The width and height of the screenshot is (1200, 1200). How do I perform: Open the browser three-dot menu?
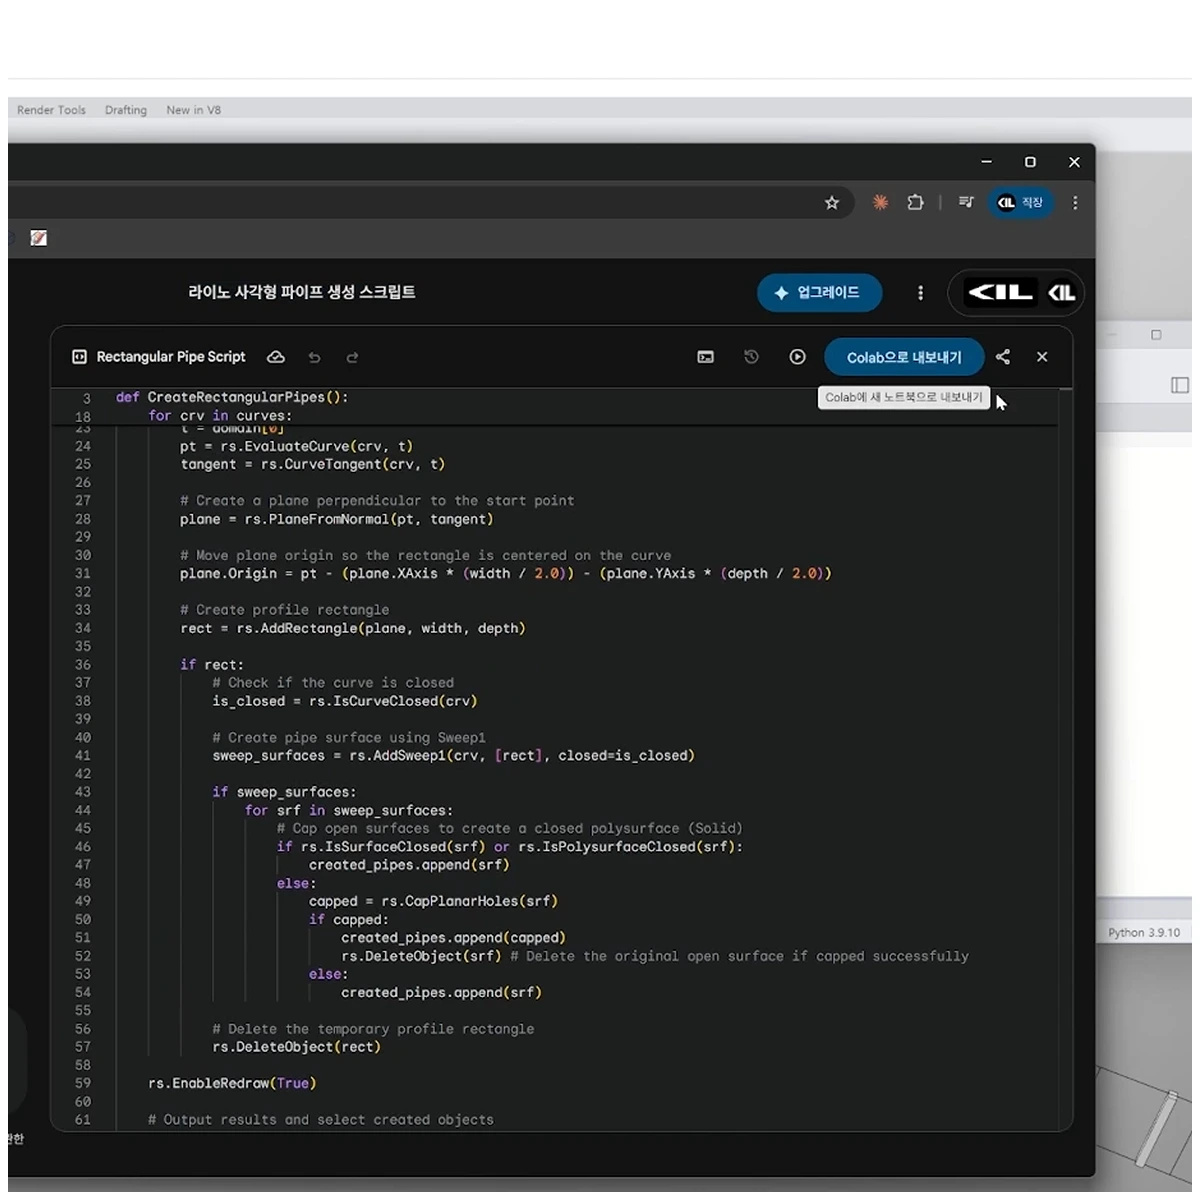1075,203
